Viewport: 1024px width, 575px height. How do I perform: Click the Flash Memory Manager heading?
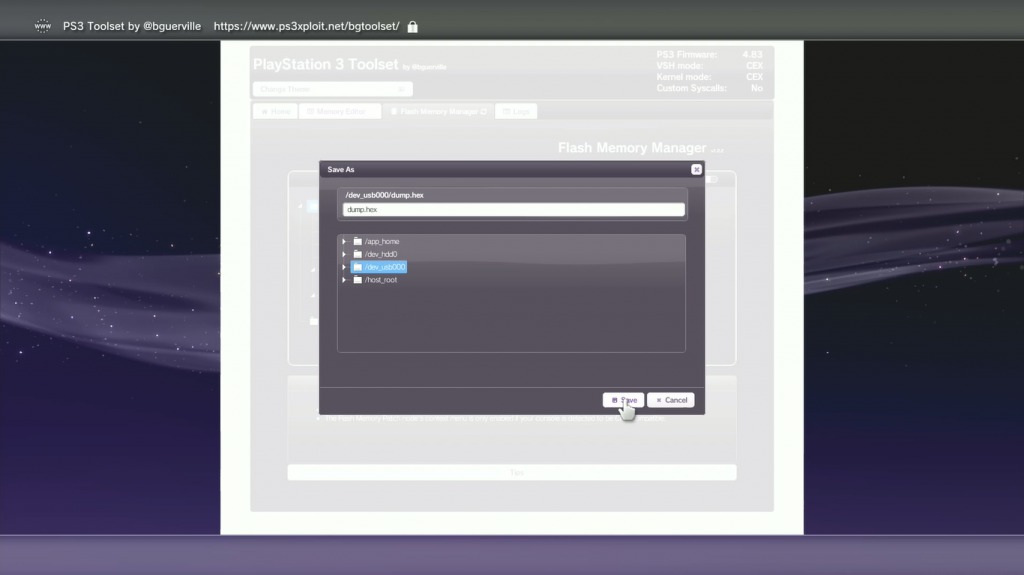point(632,148)
